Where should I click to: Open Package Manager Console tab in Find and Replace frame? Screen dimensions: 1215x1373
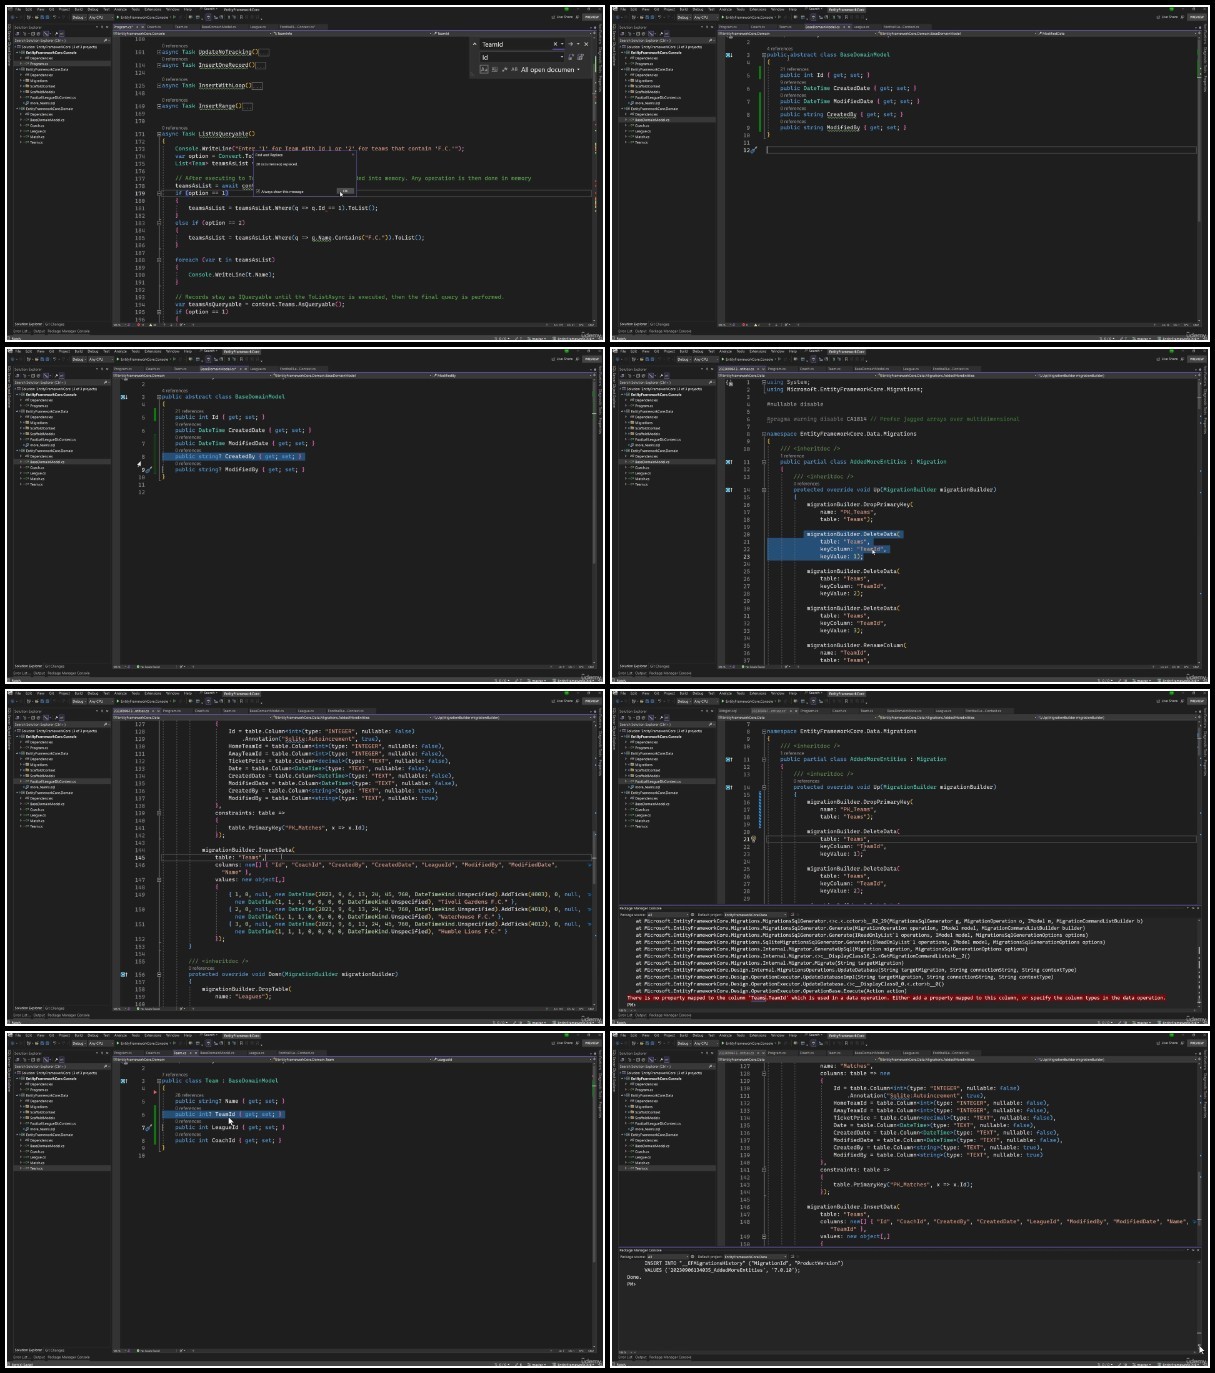68,331
